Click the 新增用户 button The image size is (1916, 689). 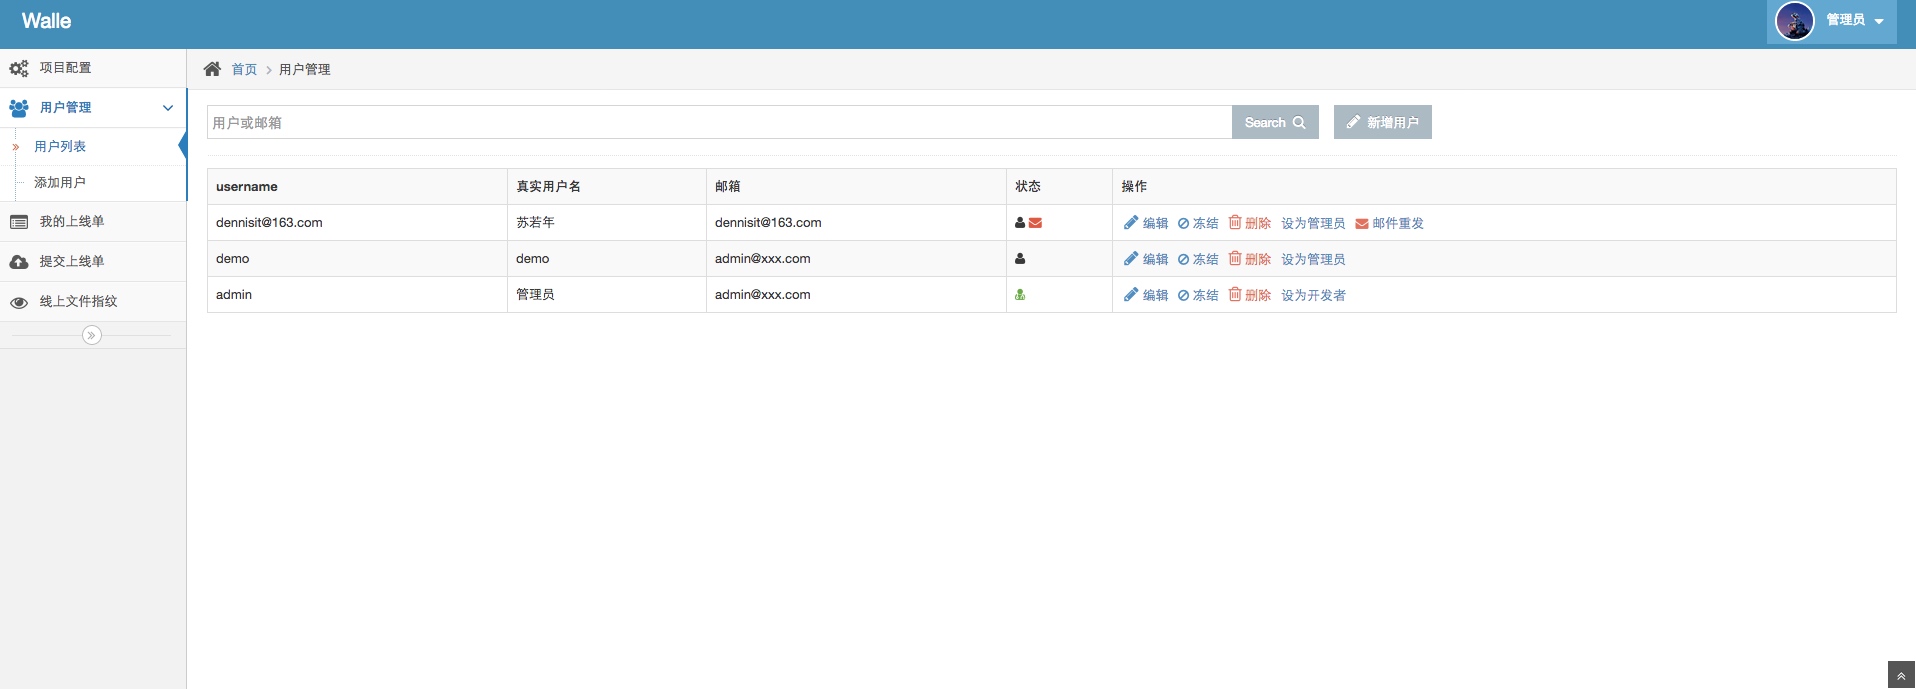pos(1383,122)
